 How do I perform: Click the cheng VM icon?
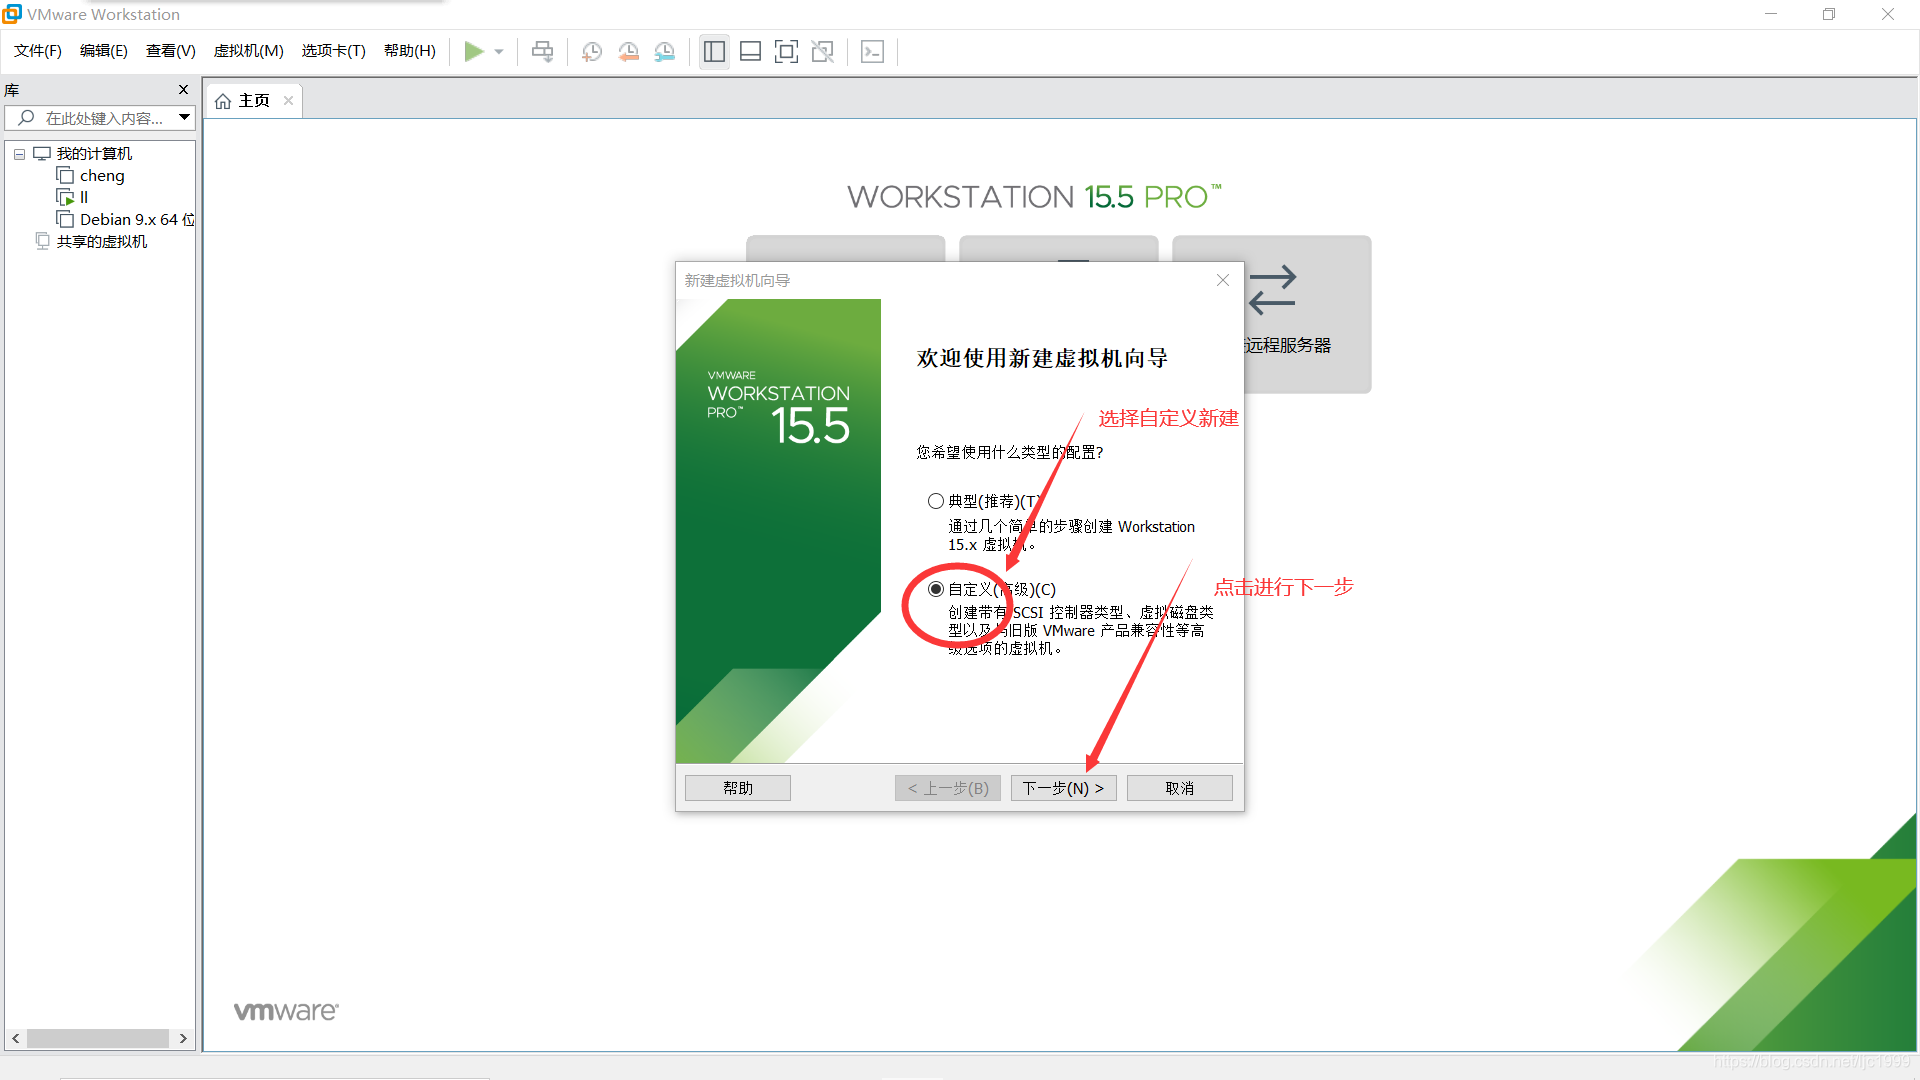[x=65, y=176]
